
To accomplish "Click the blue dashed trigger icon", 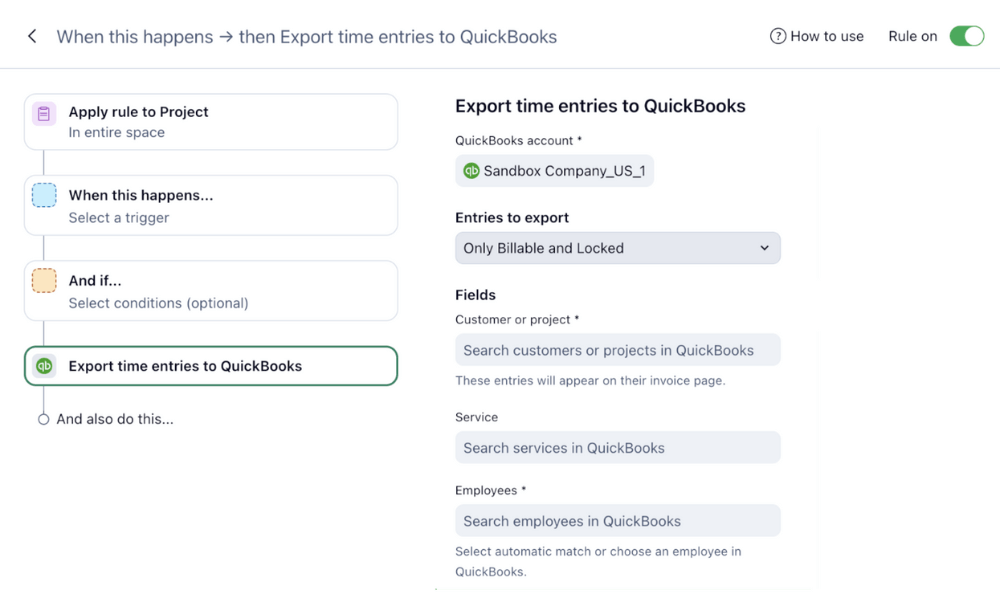I will [44, 195].
